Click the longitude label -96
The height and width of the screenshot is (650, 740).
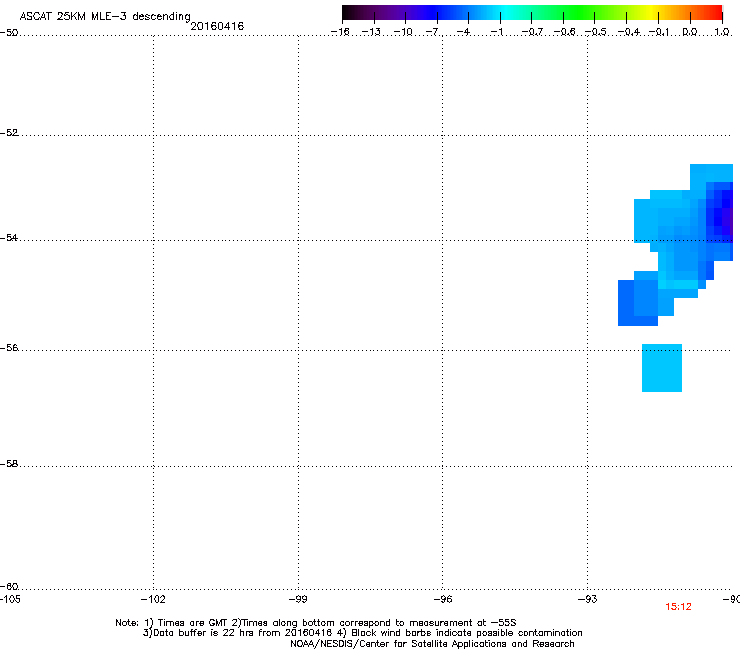[x=443, y=599]
